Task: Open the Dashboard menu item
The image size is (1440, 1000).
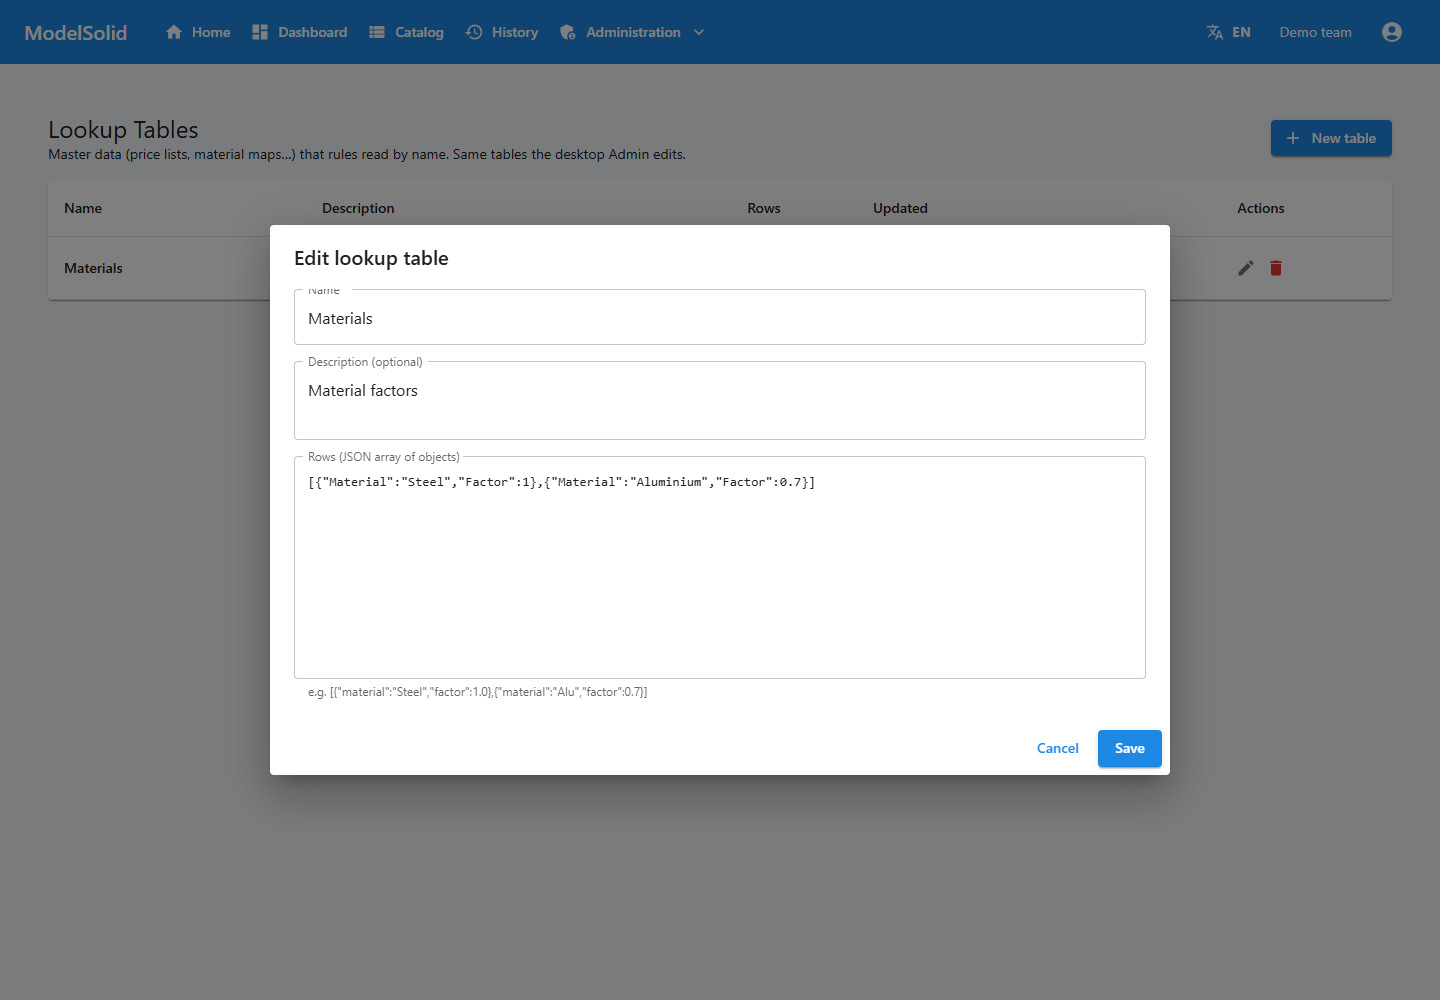Action: coord(300,32)
